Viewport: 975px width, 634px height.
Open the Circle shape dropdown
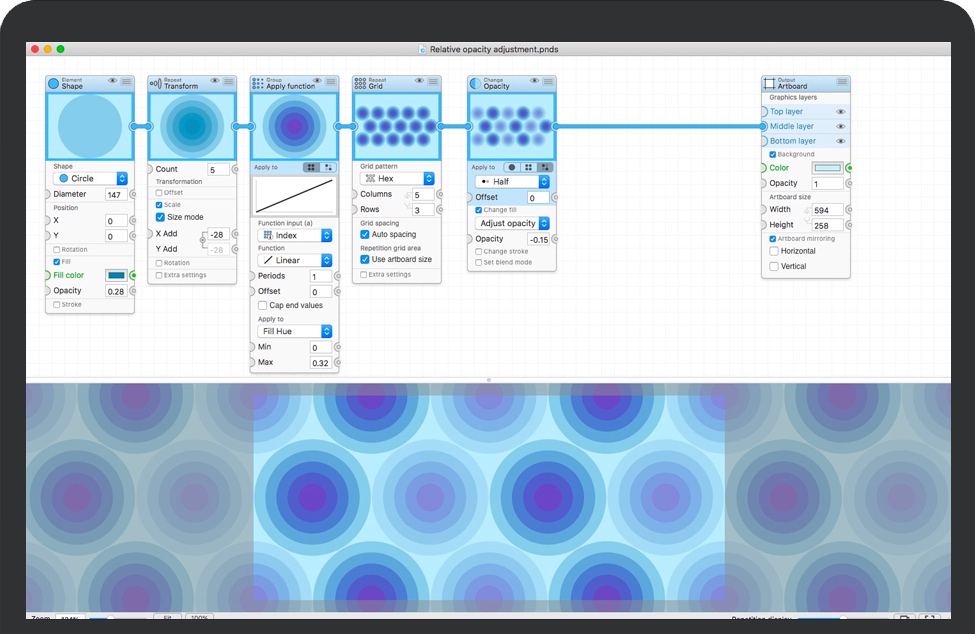[90, 178]
